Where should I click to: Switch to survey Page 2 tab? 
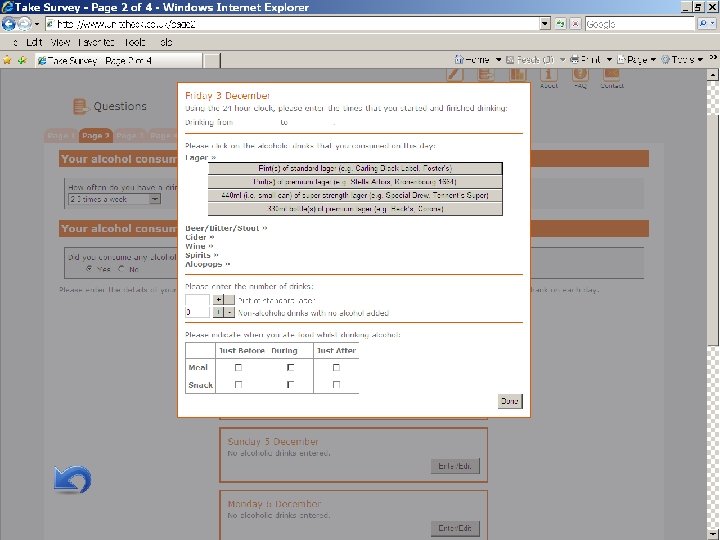(x=96, y=136)
